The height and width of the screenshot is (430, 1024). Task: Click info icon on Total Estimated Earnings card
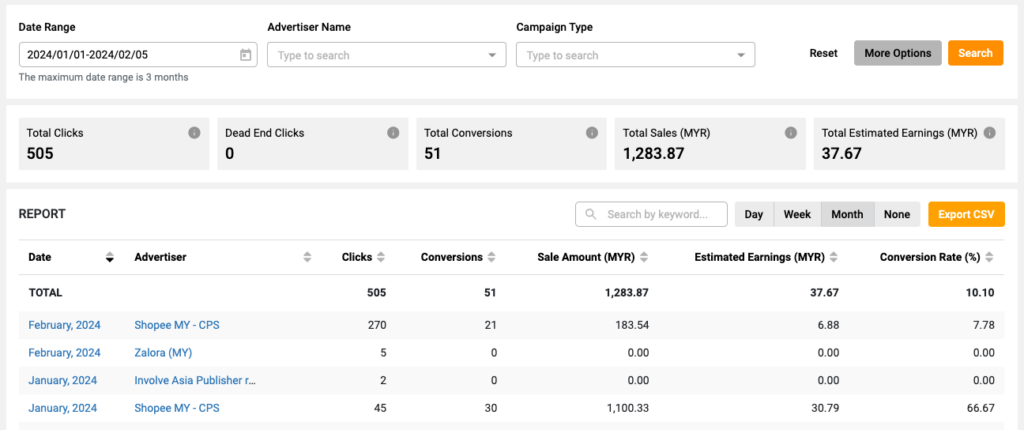[x=989, y=133]
